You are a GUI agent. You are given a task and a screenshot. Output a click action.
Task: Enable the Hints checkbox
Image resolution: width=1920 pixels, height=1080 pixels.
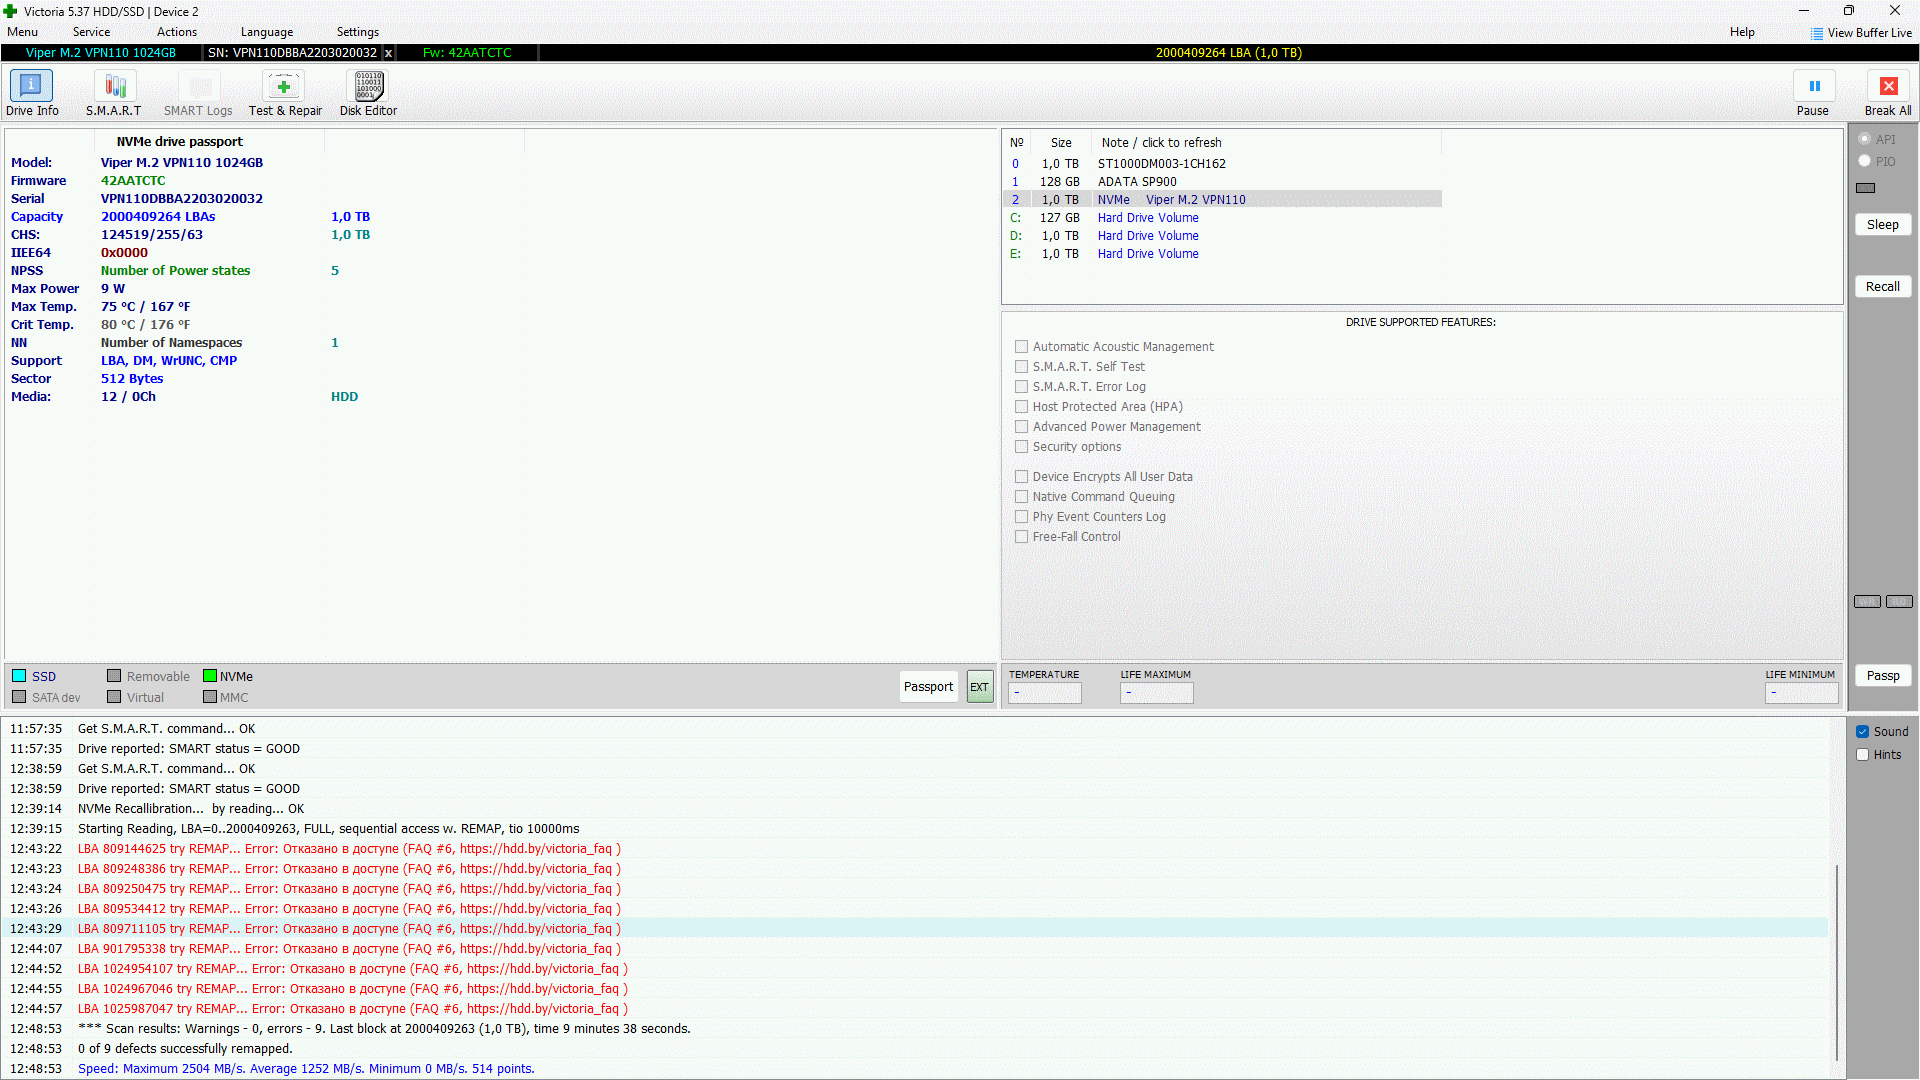pyautogui.click(x=1863, y=755)
